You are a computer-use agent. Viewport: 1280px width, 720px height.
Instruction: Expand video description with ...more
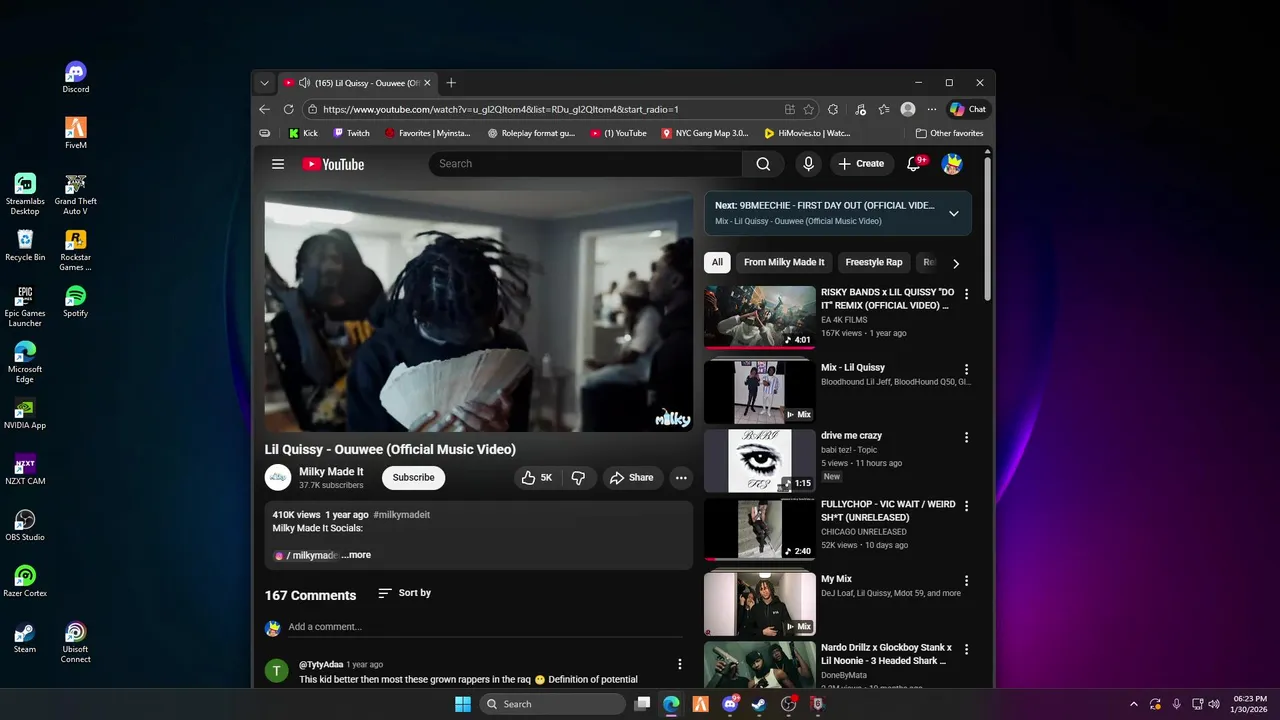click(356, 555)
